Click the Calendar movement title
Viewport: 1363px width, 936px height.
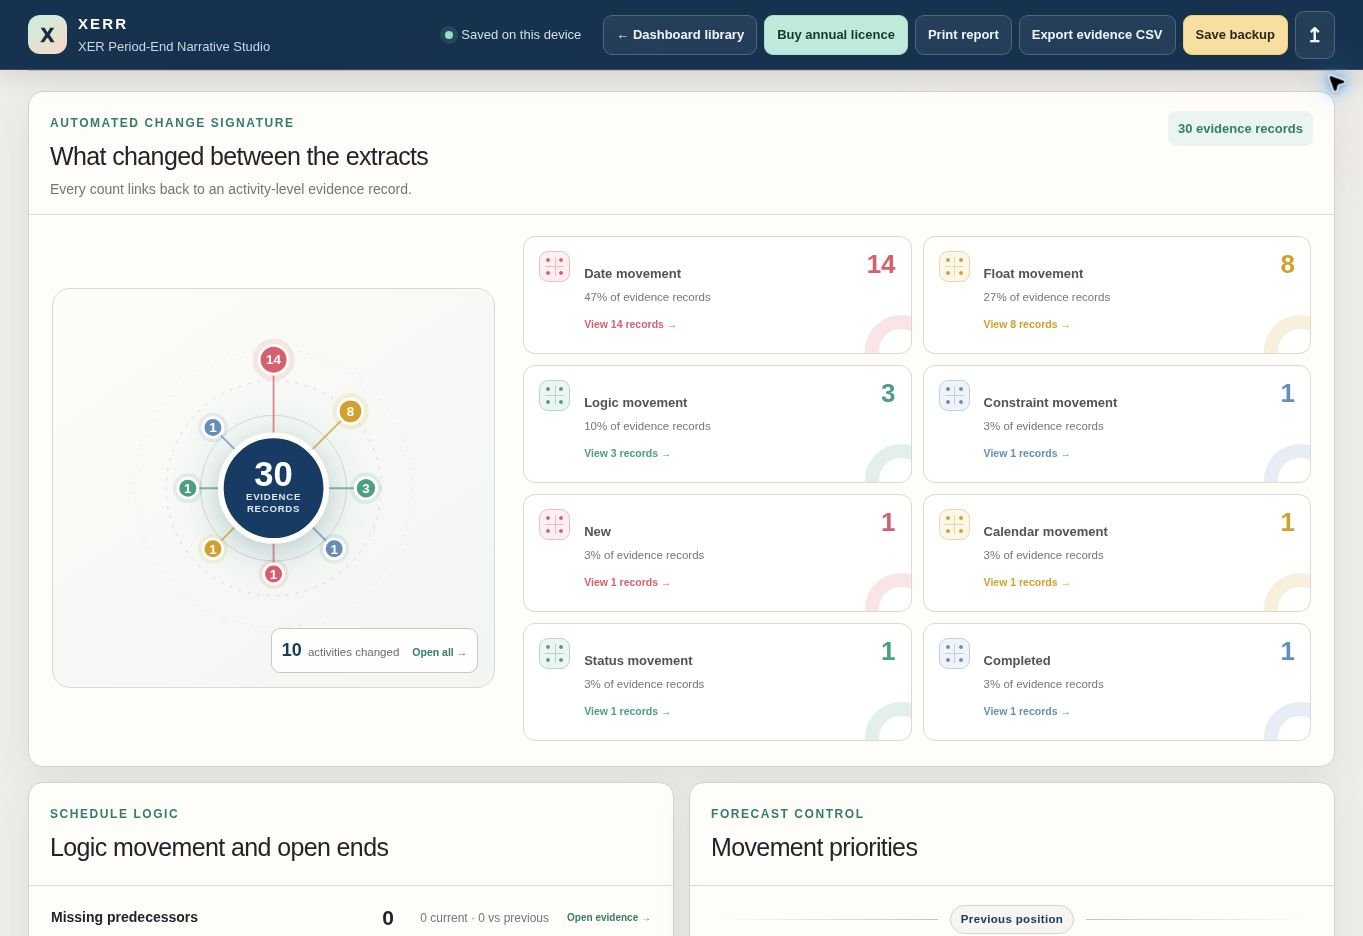pos(1045,531)
